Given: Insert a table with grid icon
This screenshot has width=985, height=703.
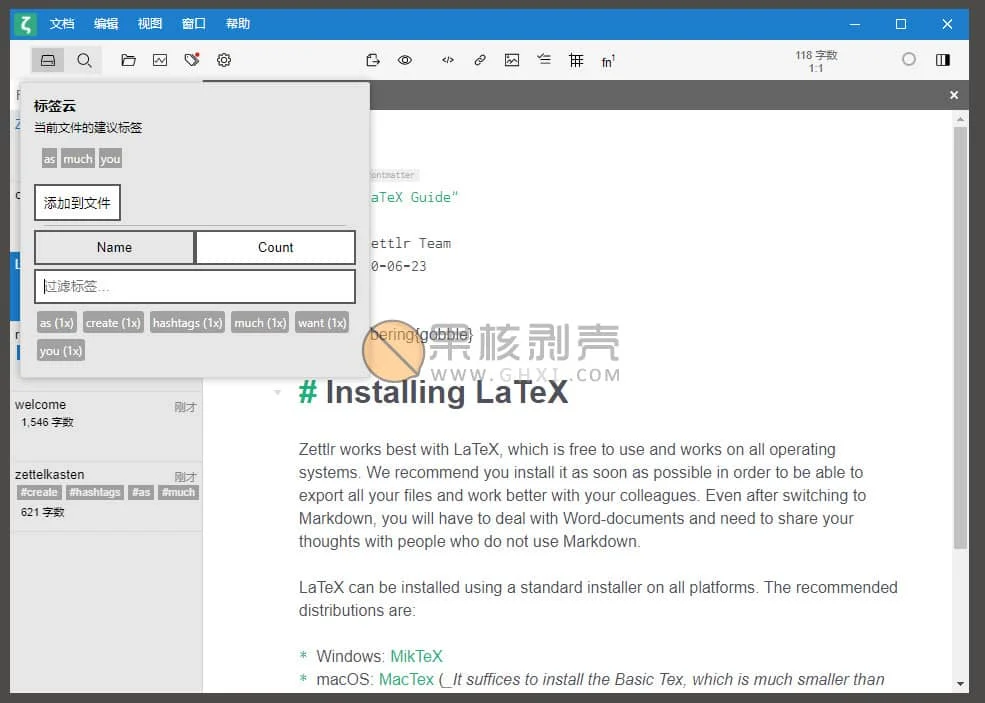Looking at the screenshot, I should [576, 60].
